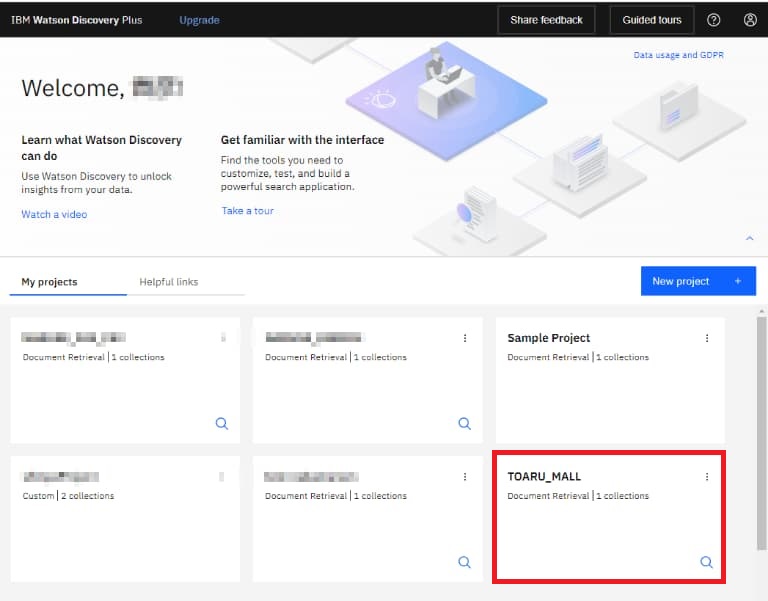Screen dimensions: 768x601
Task: Open the three-dot menu on Sample Project
Action: (707, 338)
